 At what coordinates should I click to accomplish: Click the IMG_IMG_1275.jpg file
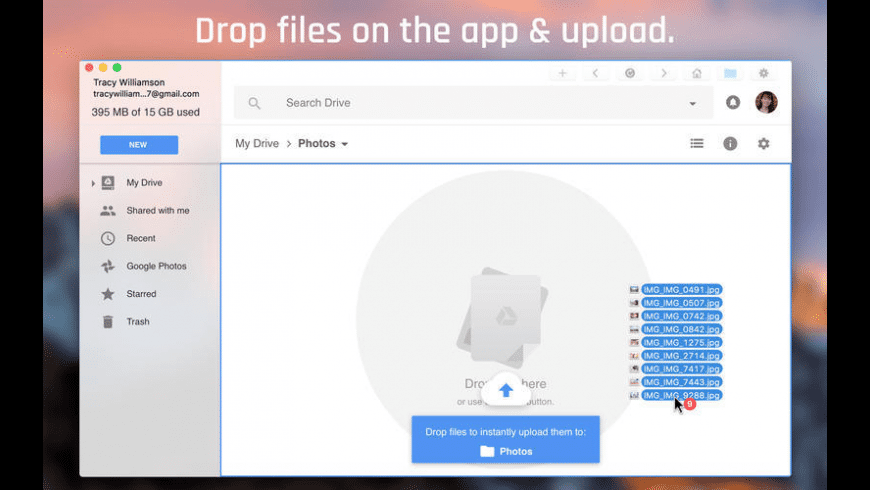coord(681,342)
